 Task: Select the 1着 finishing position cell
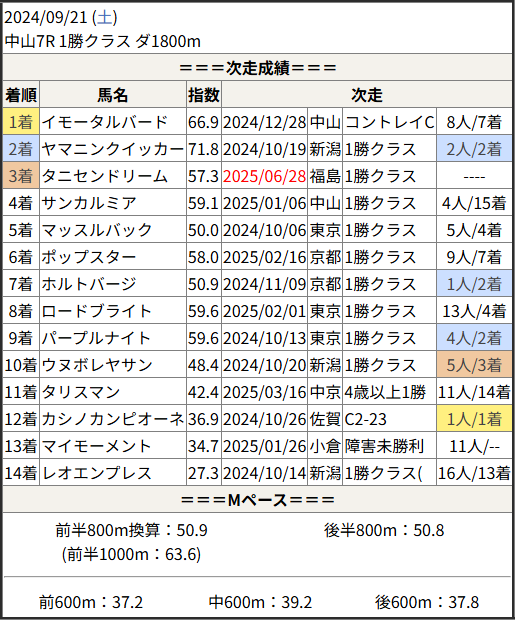click(21, 122)
